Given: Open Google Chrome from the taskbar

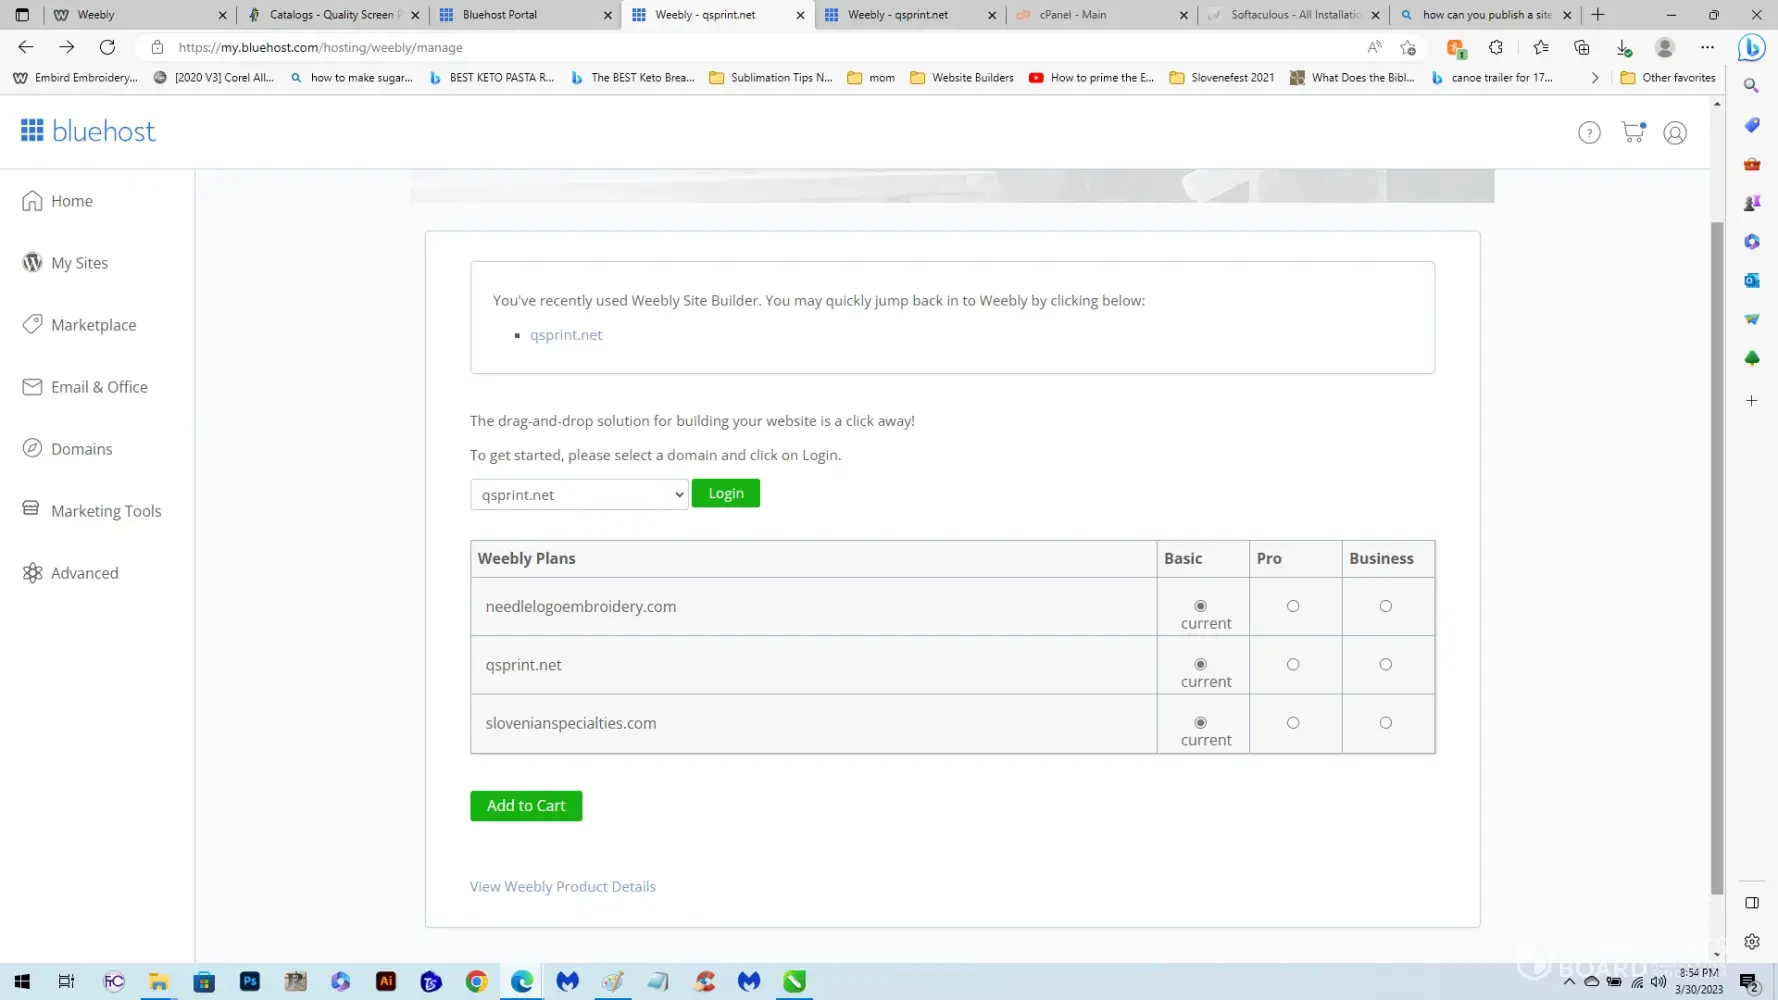Looking at the screenshot, I should (476, 982).
